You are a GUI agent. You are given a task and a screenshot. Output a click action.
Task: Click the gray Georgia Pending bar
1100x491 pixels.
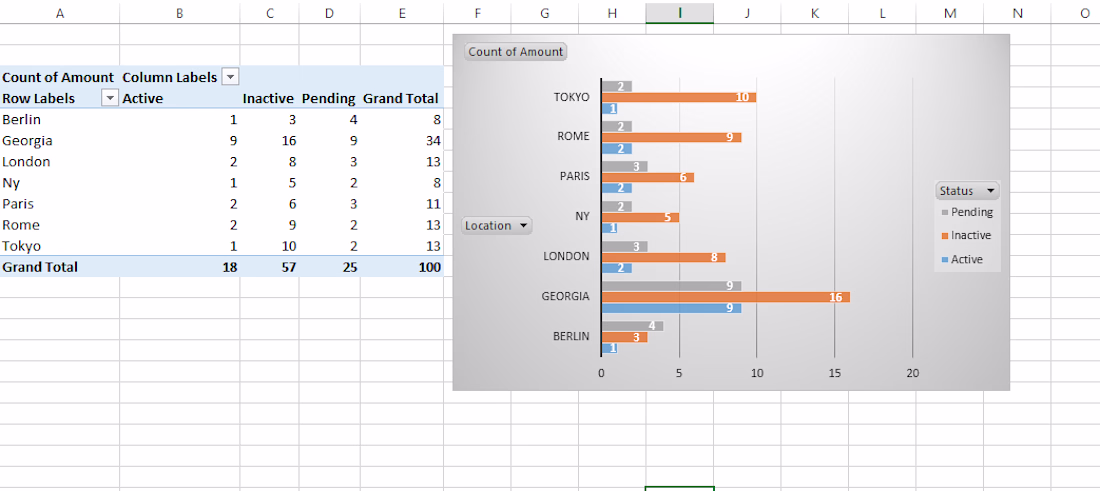671,286
